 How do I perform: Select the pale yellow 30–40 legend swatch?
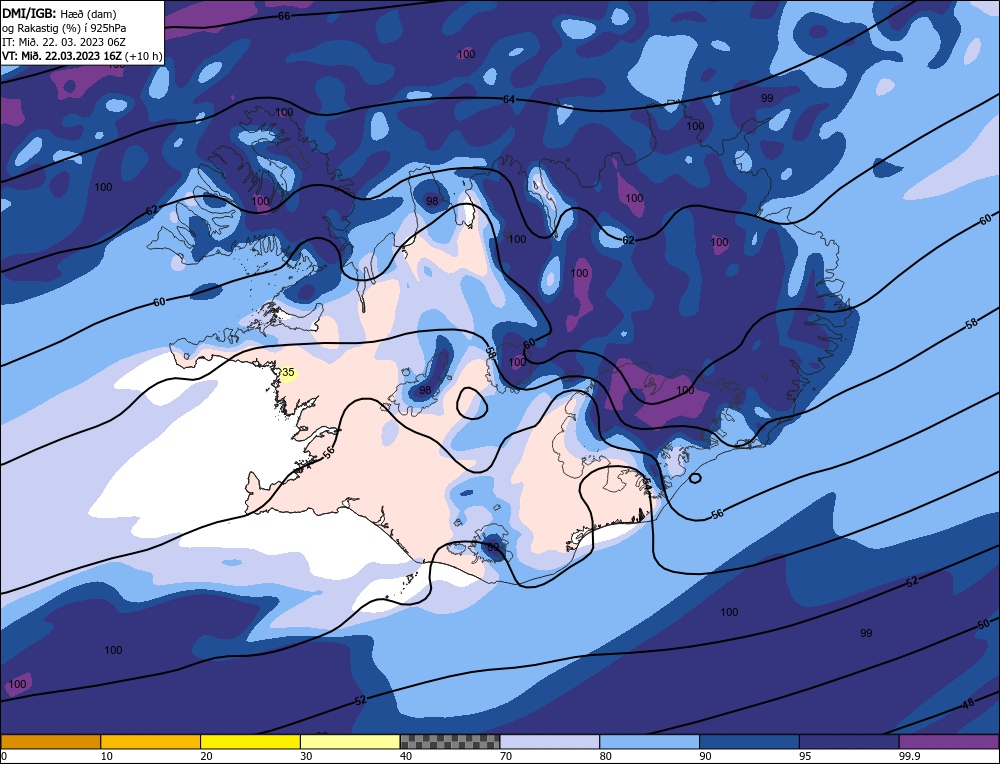(x=350, y=741)
